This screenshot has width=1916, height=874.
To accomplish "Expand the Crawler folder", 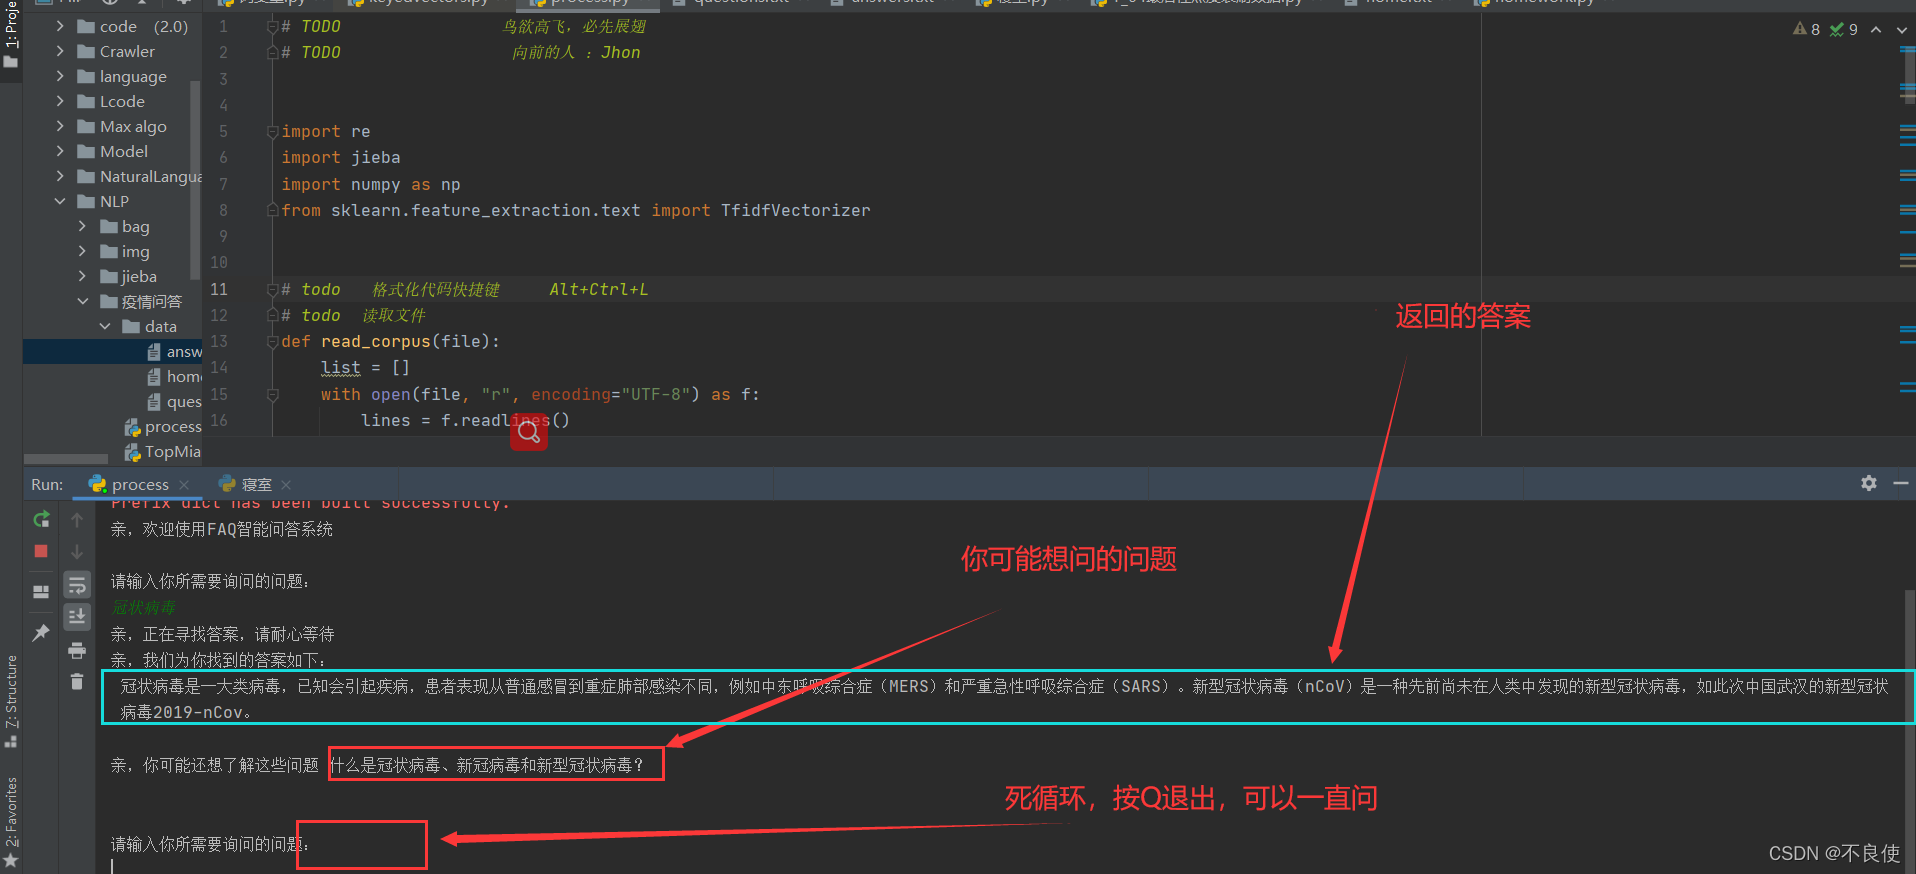I will (x=60, y=51).
